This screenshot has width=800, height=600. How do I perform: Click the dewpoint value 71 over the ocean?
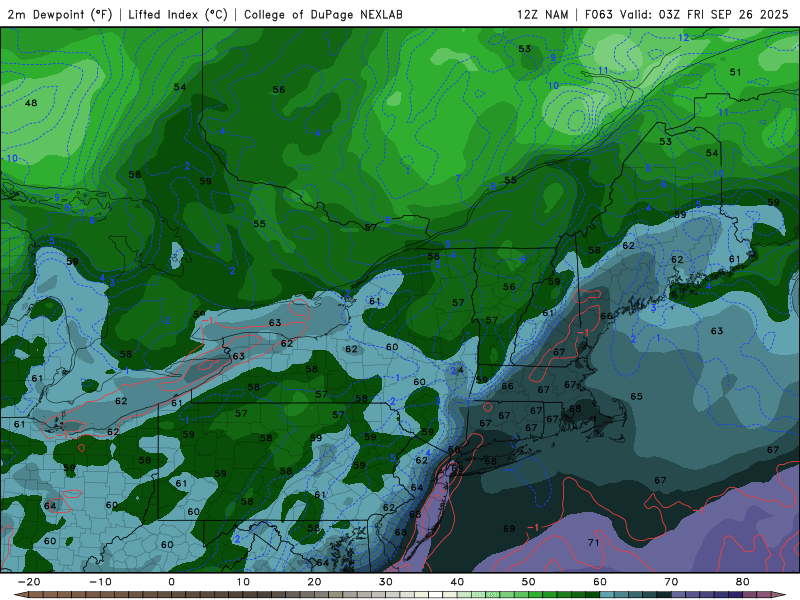coord(593,542)
